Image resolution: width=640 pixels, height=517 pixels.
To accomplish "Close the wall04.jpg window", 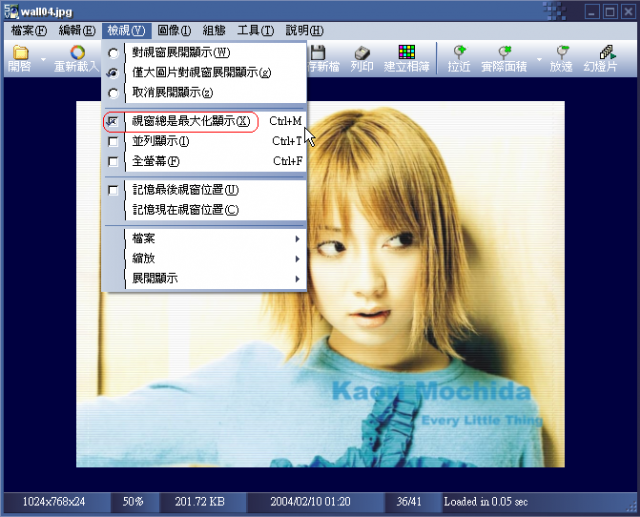I will tap(628, 11).
